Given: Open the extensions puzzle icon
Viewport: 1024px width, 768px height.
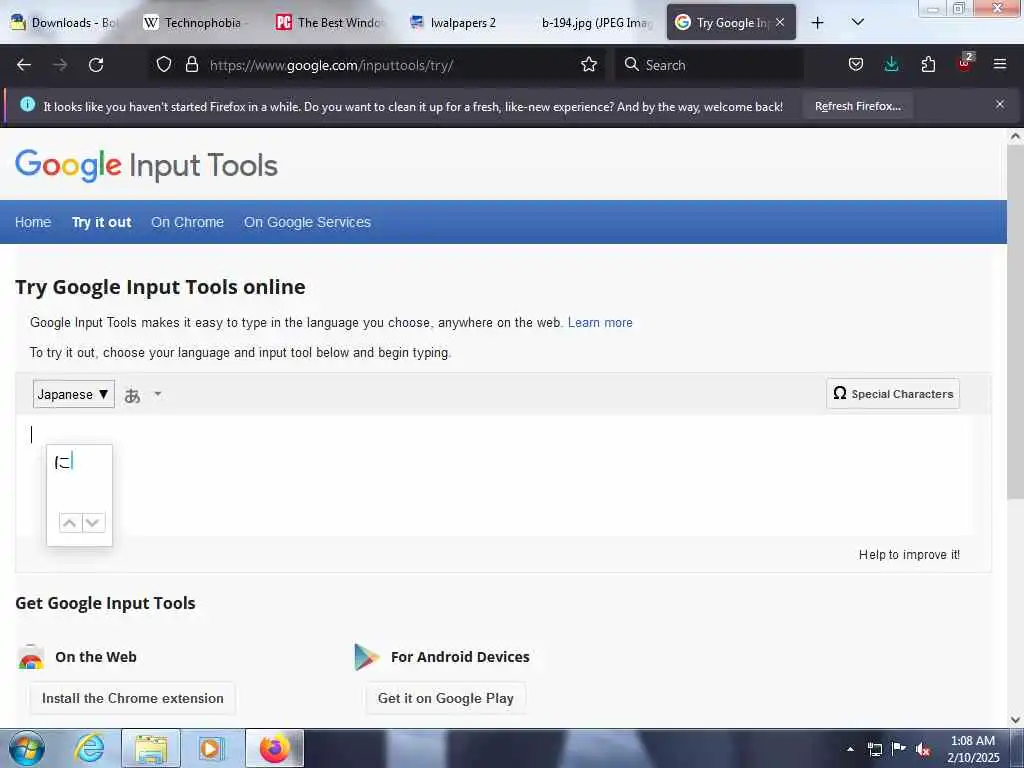Looking at the screenshot, I should point(928,64).
